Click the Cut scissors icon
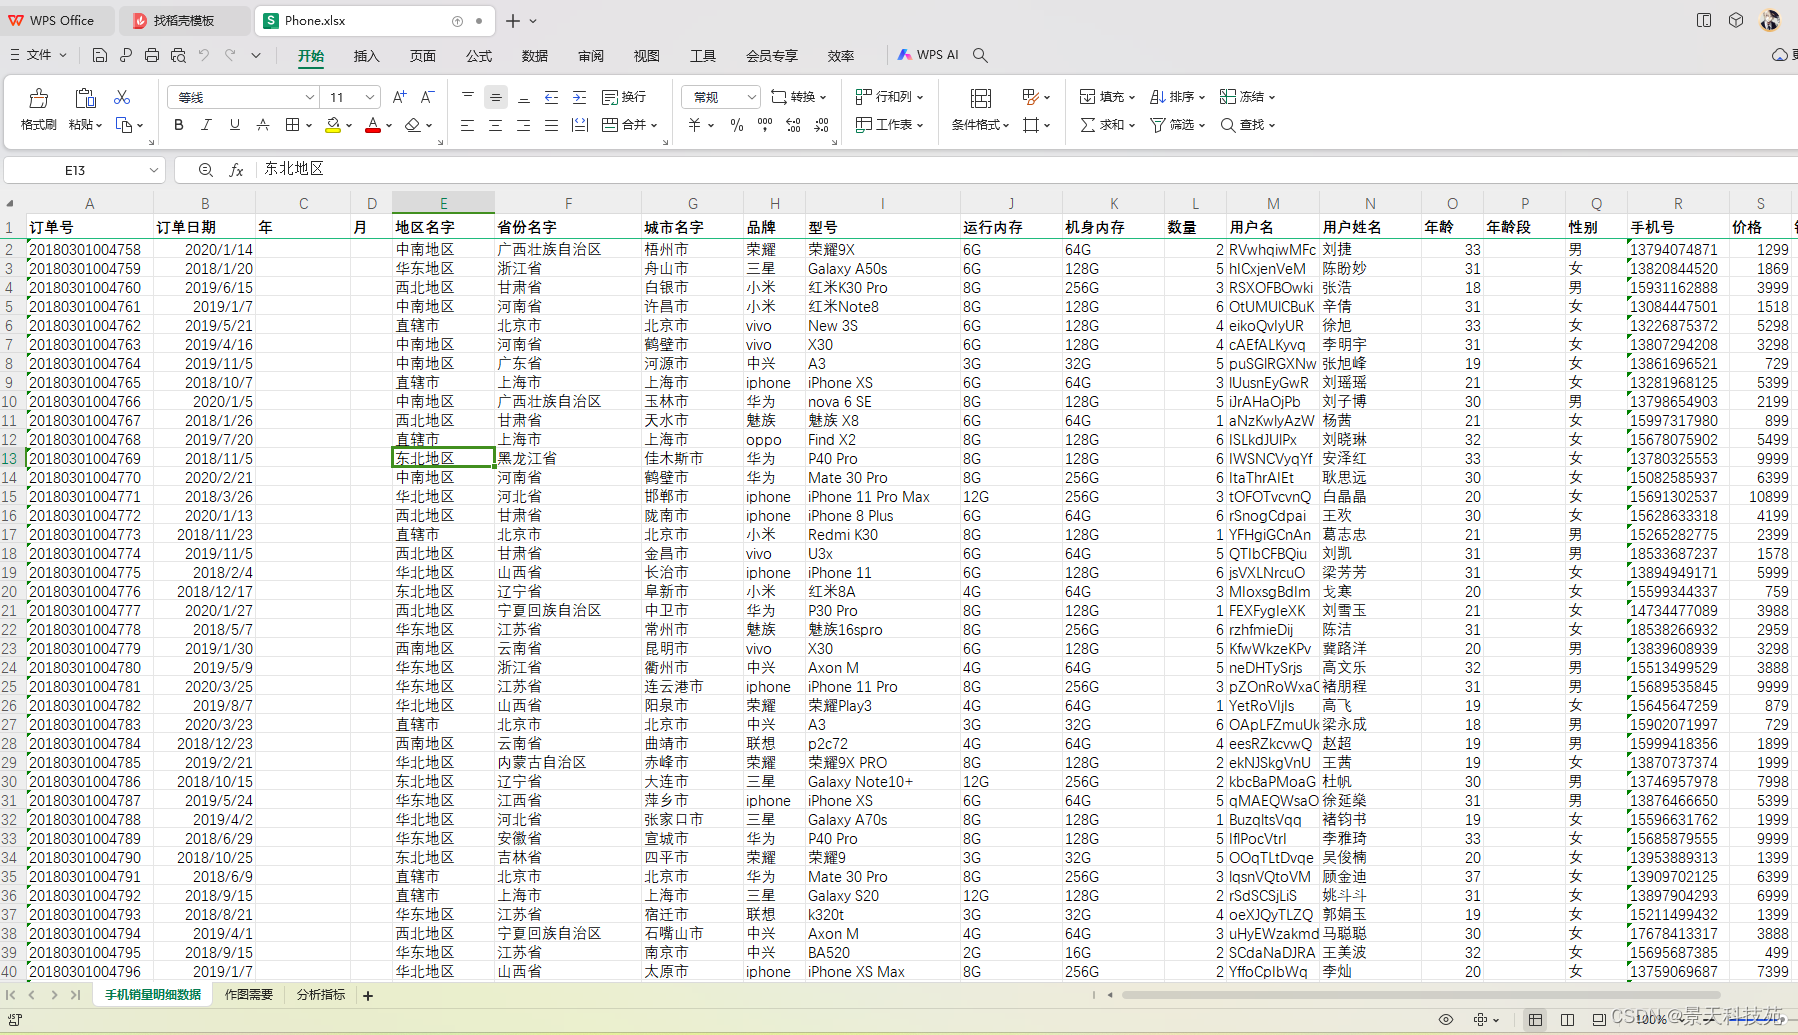This screenshot has width=1798, height=1035. tap(122, 97)
